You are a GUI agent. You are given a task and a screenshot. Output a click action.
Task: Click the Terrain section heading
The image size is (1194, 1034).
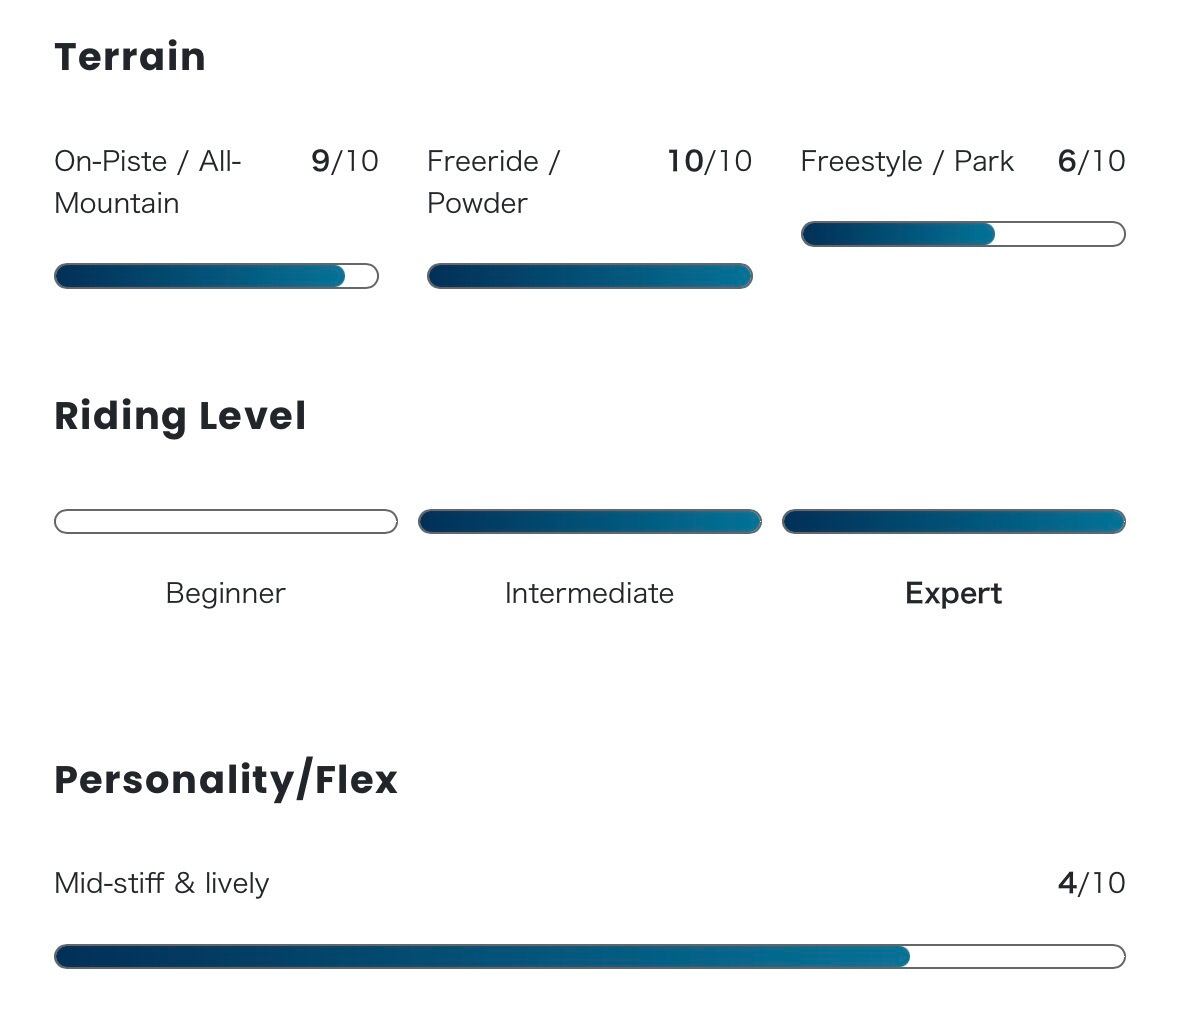pyautogui.click(x=130, y=57)
